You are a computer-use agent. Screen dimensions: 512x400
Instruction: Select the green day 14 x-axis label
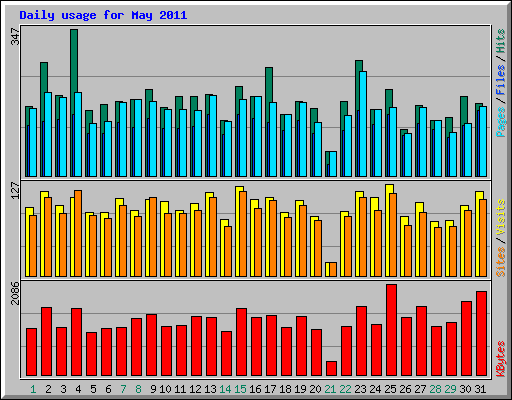coord(225,389)
